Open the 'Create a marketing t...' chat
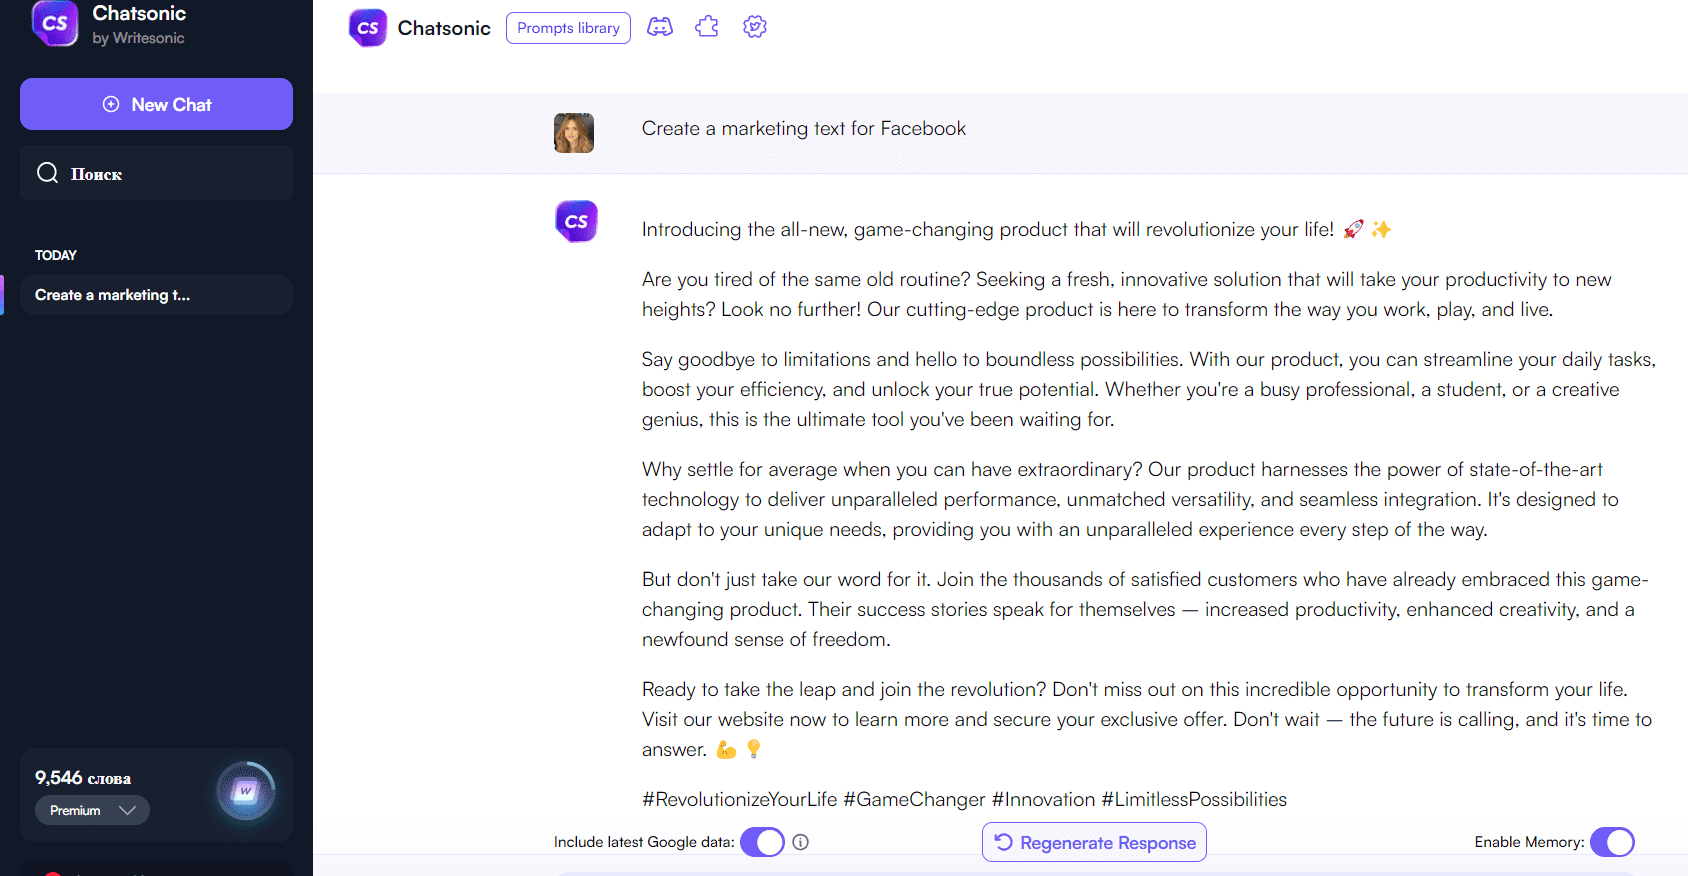This screenshot has width=1688, height=876. click(x=156, y=295)
